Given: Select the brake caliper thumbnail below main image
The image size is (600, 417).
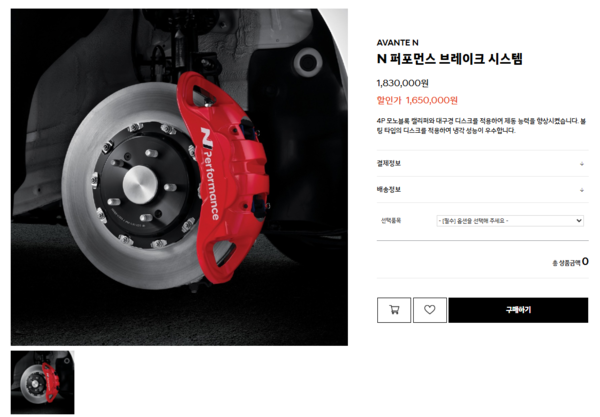Looking at the screenshot, I should [42, 382].
